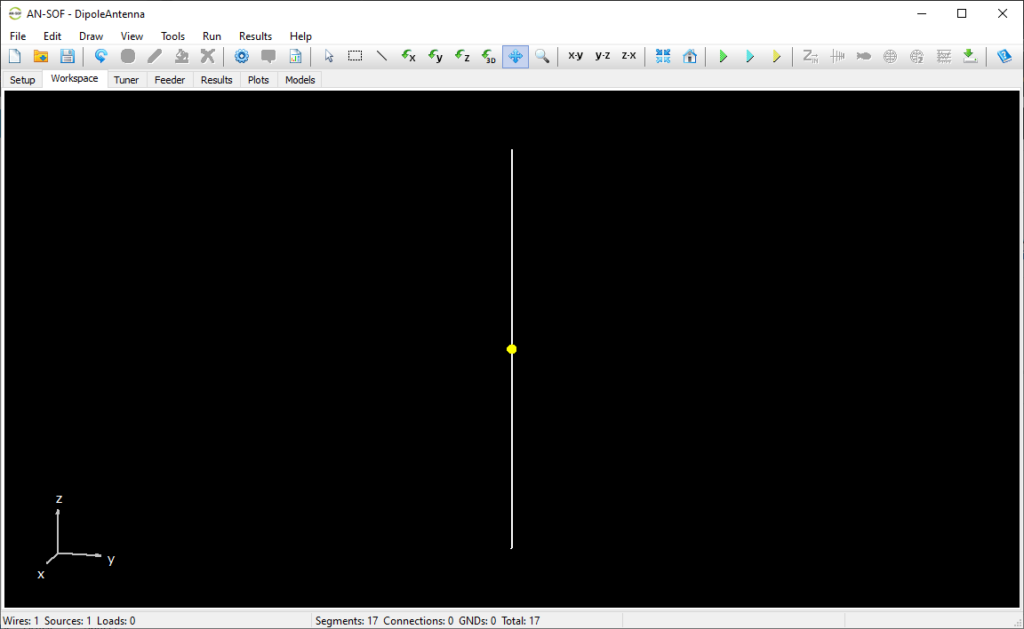
Task: Select the draw line tool
Action: 381,56
